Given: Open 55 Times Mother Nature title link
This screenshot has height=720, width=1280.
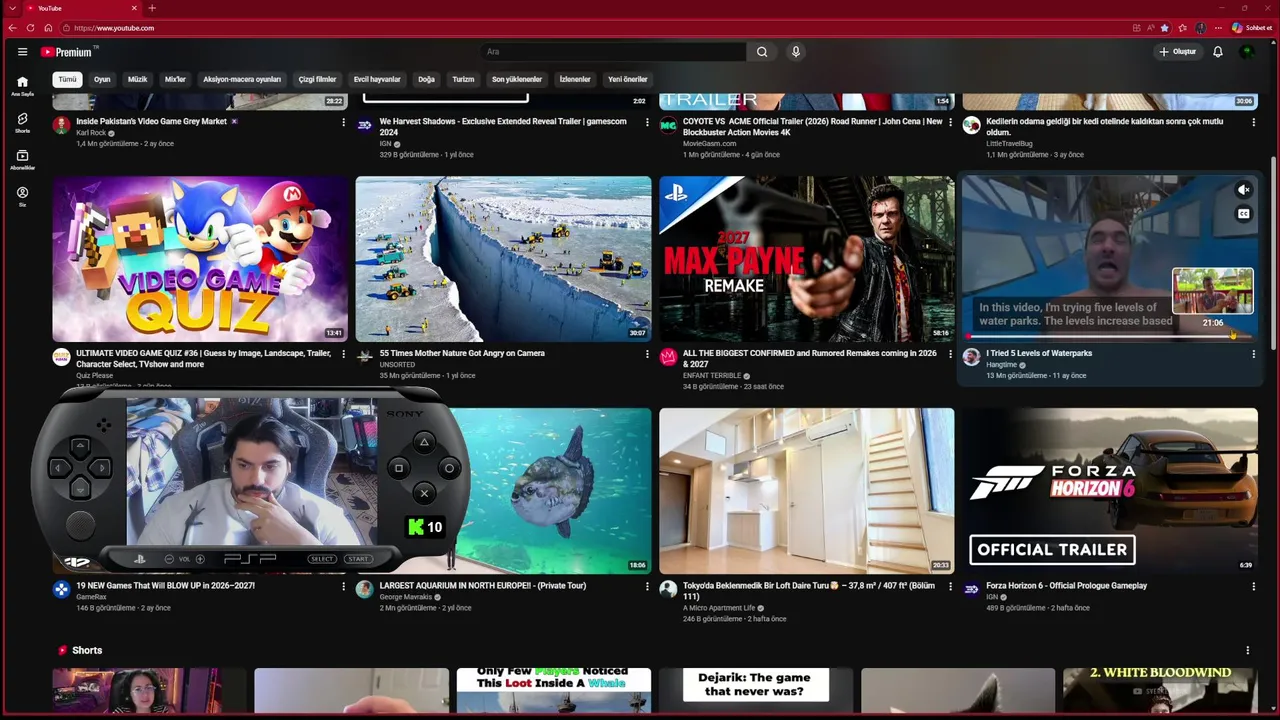Looking at the screenshot, I should coord(462,353).
